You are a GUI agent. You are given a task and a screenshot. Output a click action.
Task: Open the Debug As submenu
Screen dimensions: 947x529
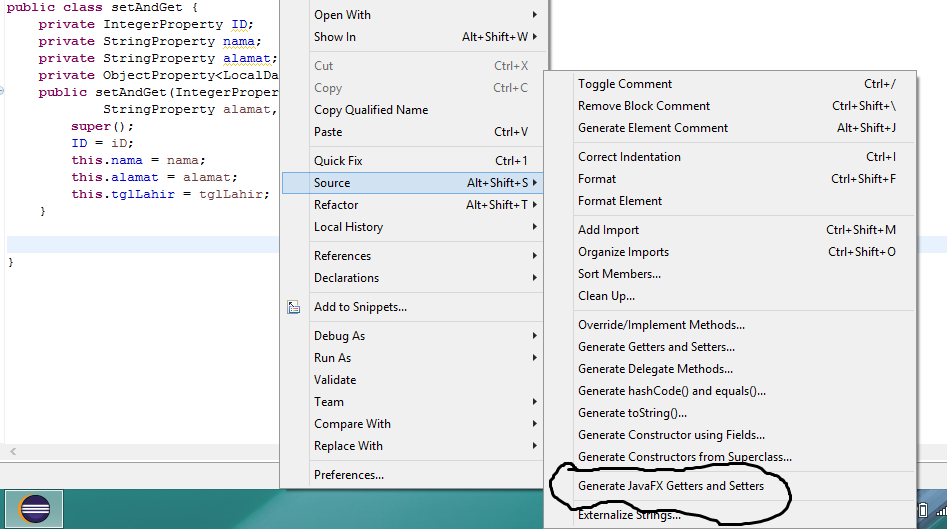coord(414,336)
